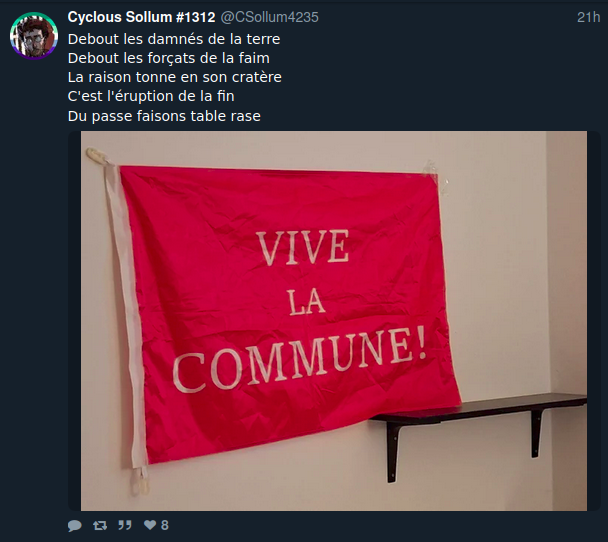The width and height of the screenshot is (608, 542).
Task: Open Cyclous Sollum's profile avatar
Action: click(x=34, y=36)
